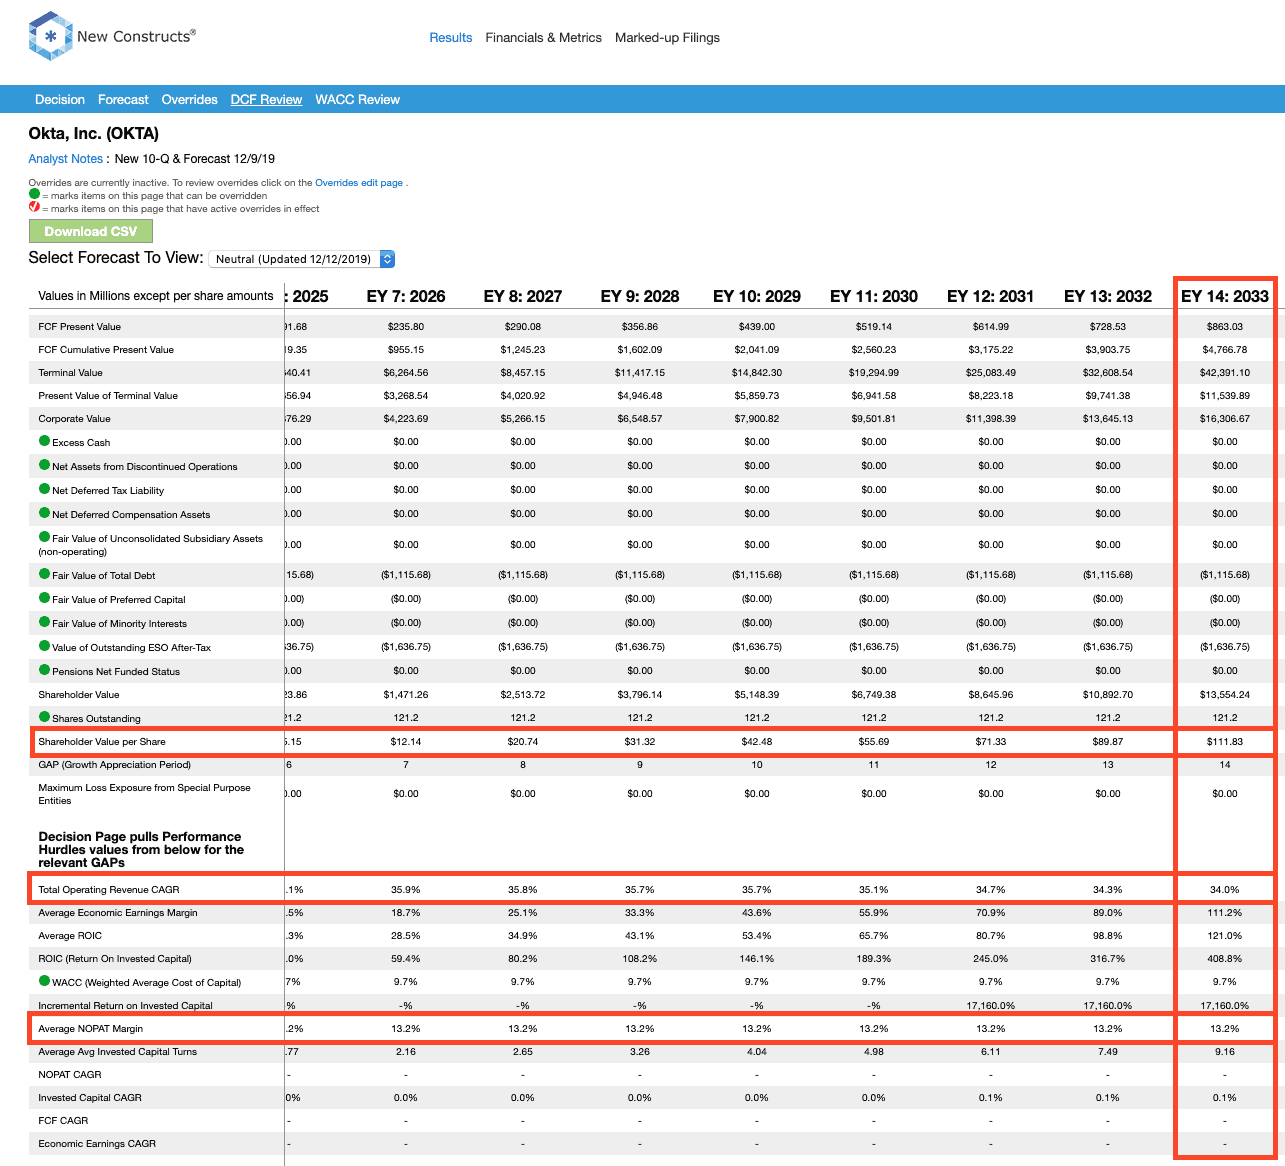Click override dot for Net Assets from Discontinued Operations

click(44, 465)
